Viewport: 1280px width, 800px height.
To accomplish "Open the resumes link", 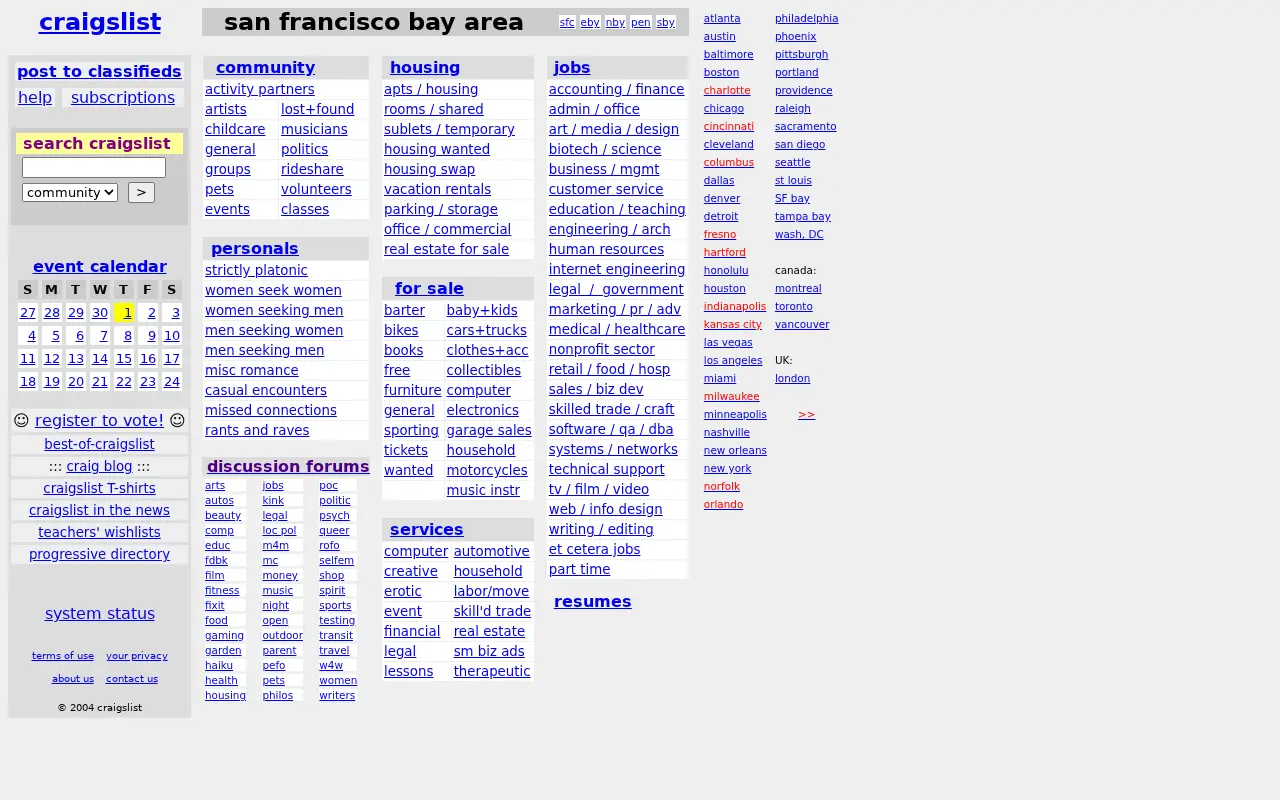I will pyautogui.click(x=593, y=601).
